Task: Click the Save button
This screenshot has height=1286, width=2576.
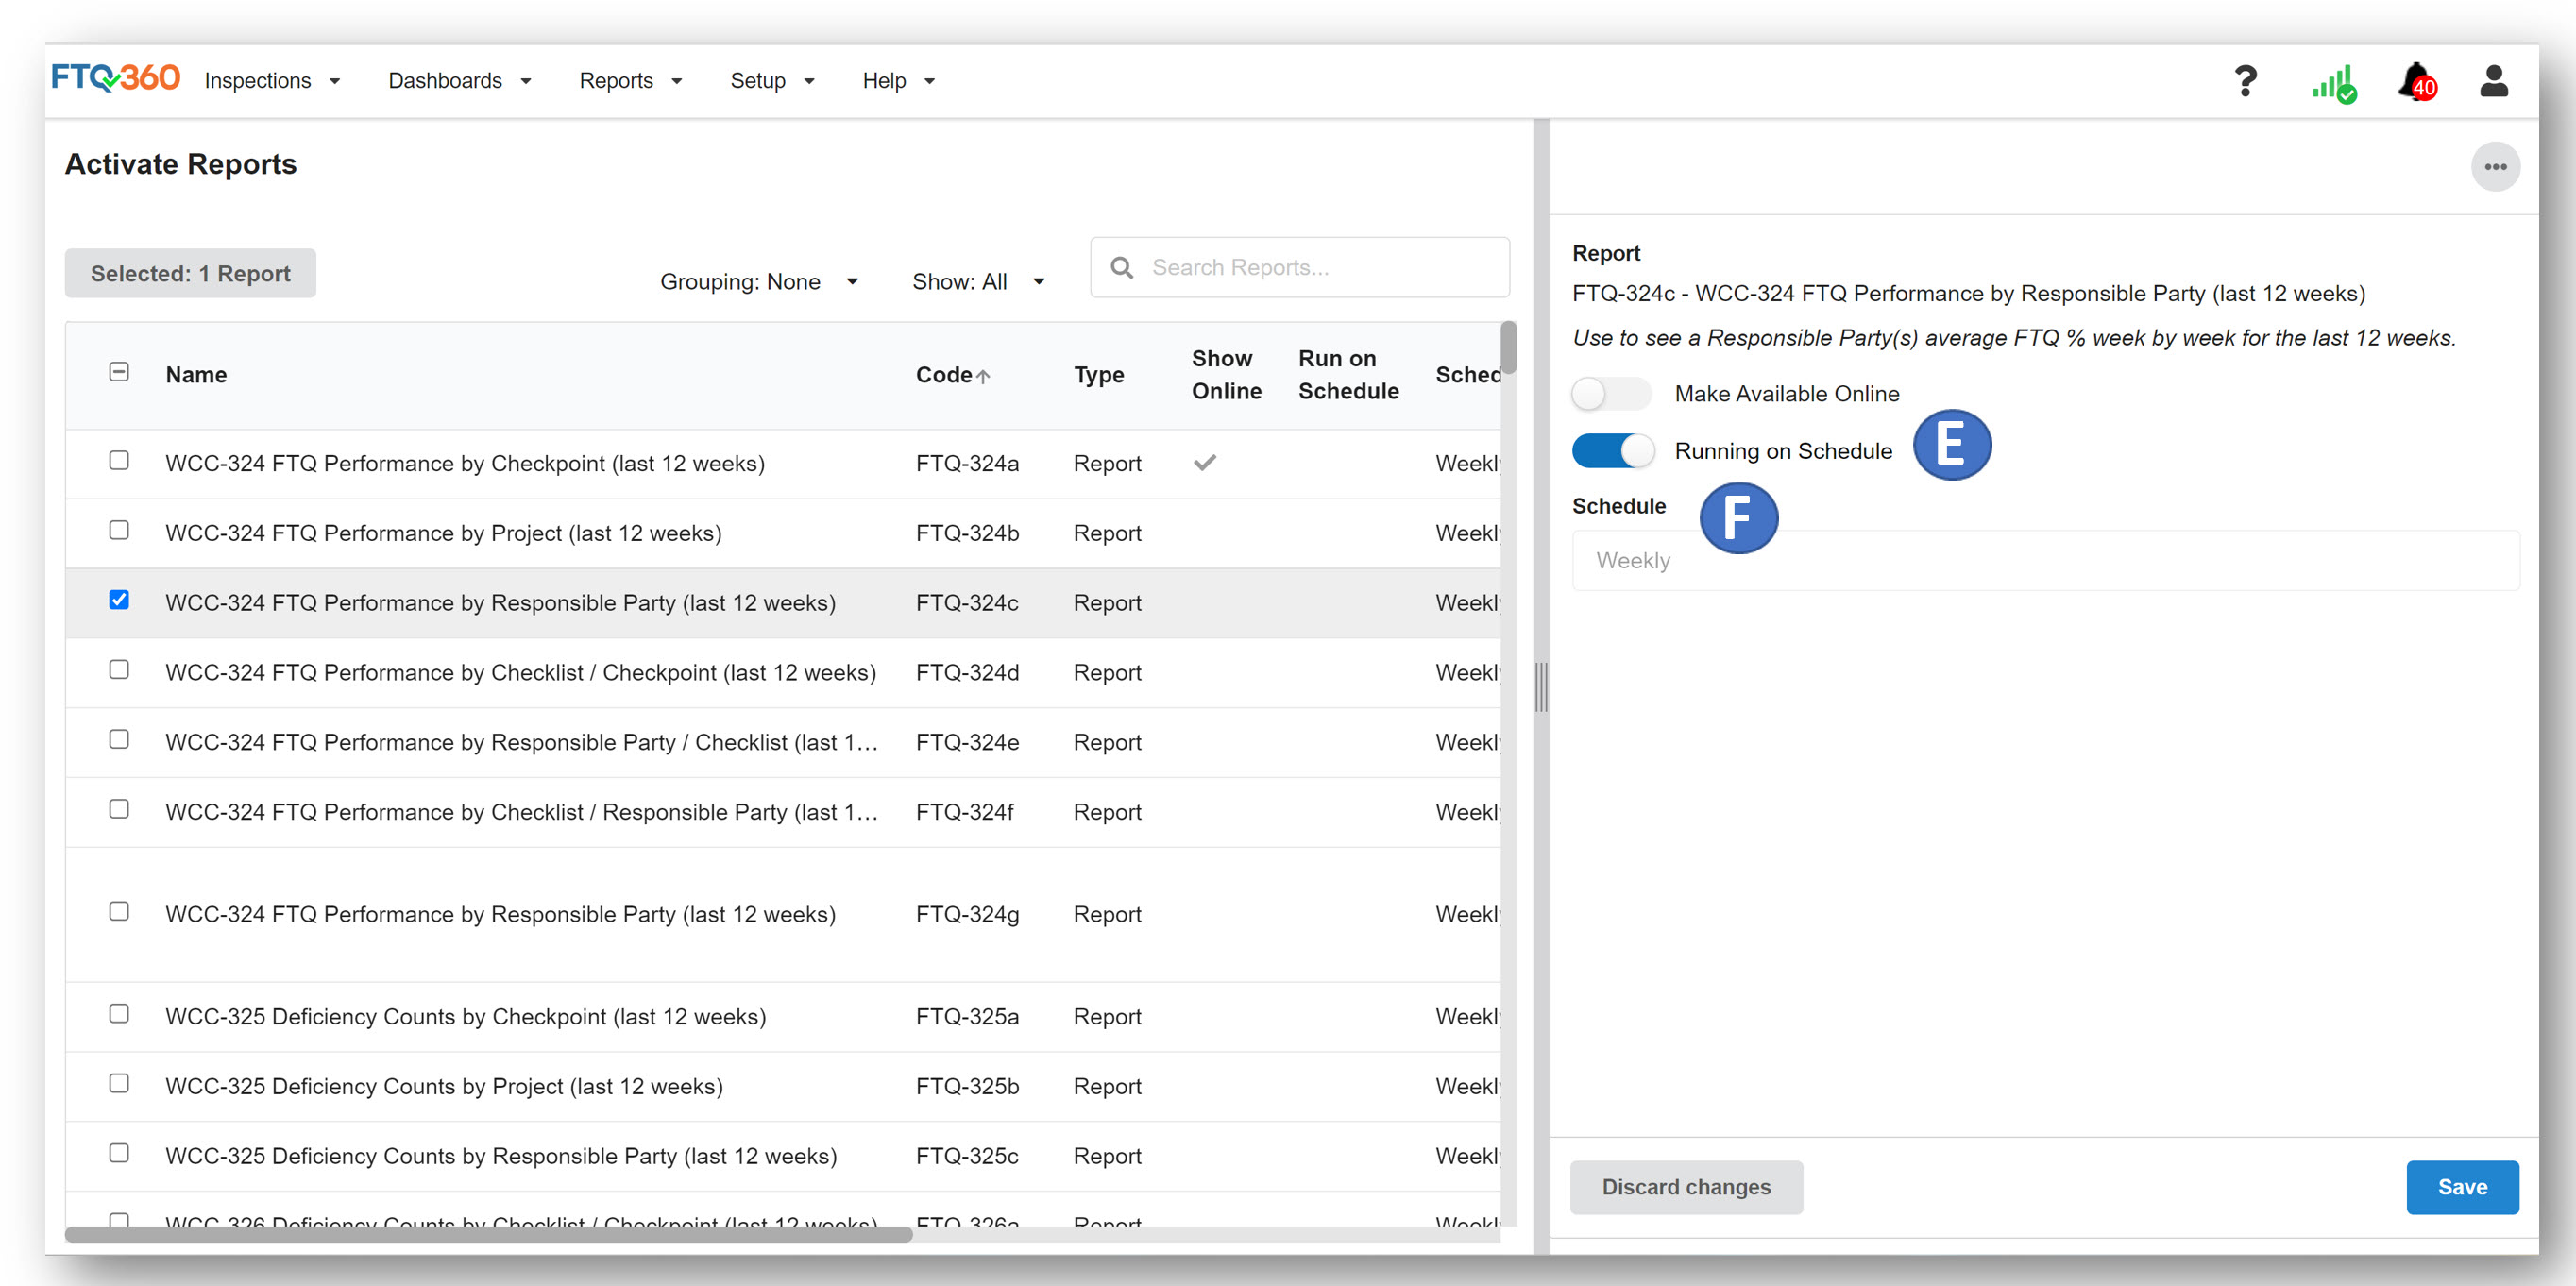Action: coord(2462,1187)
